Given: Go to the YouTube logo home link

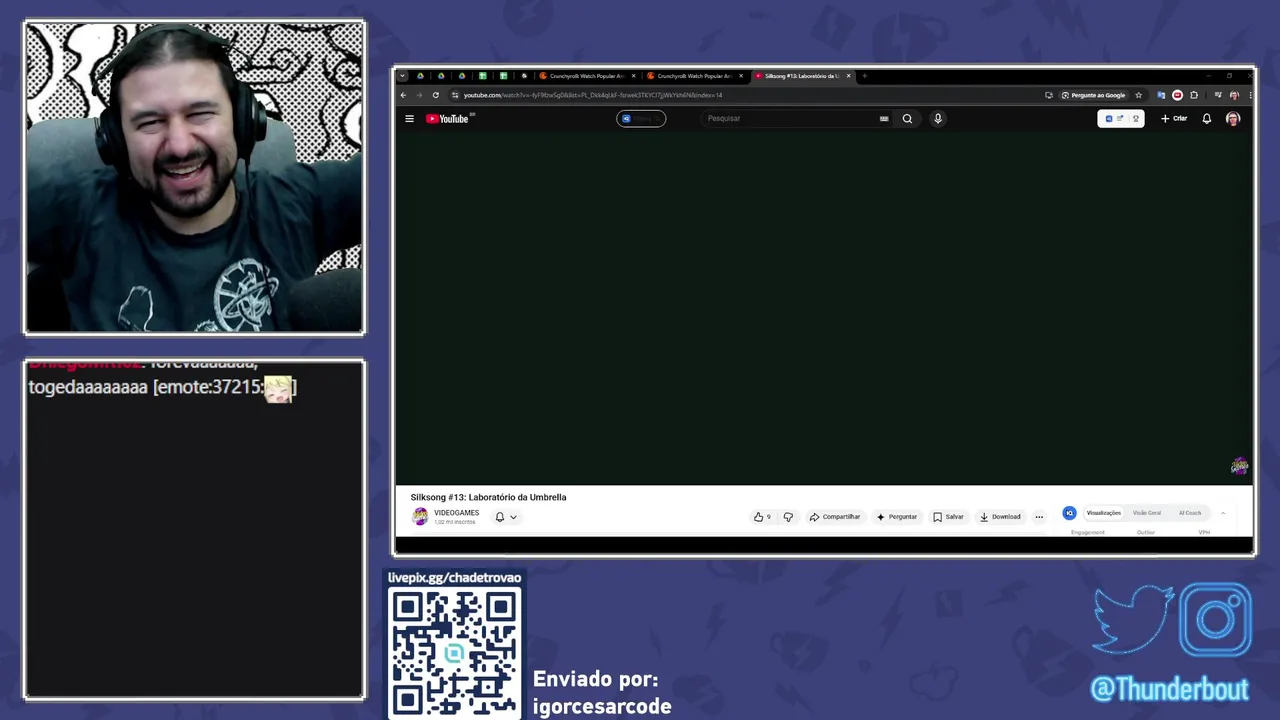Looking at the screenshot, I should tap(449, 118).
